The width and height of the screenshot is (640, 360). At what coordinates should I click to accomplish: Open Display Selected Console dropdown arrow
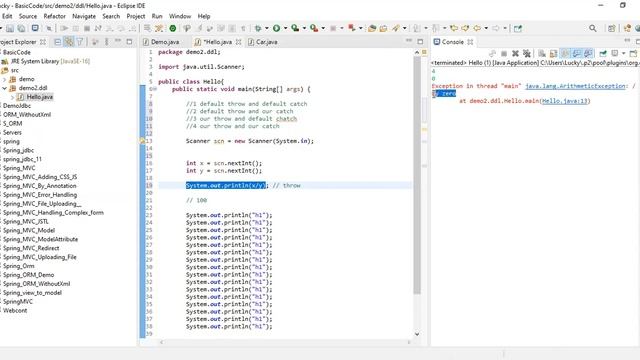pos(623,53)
